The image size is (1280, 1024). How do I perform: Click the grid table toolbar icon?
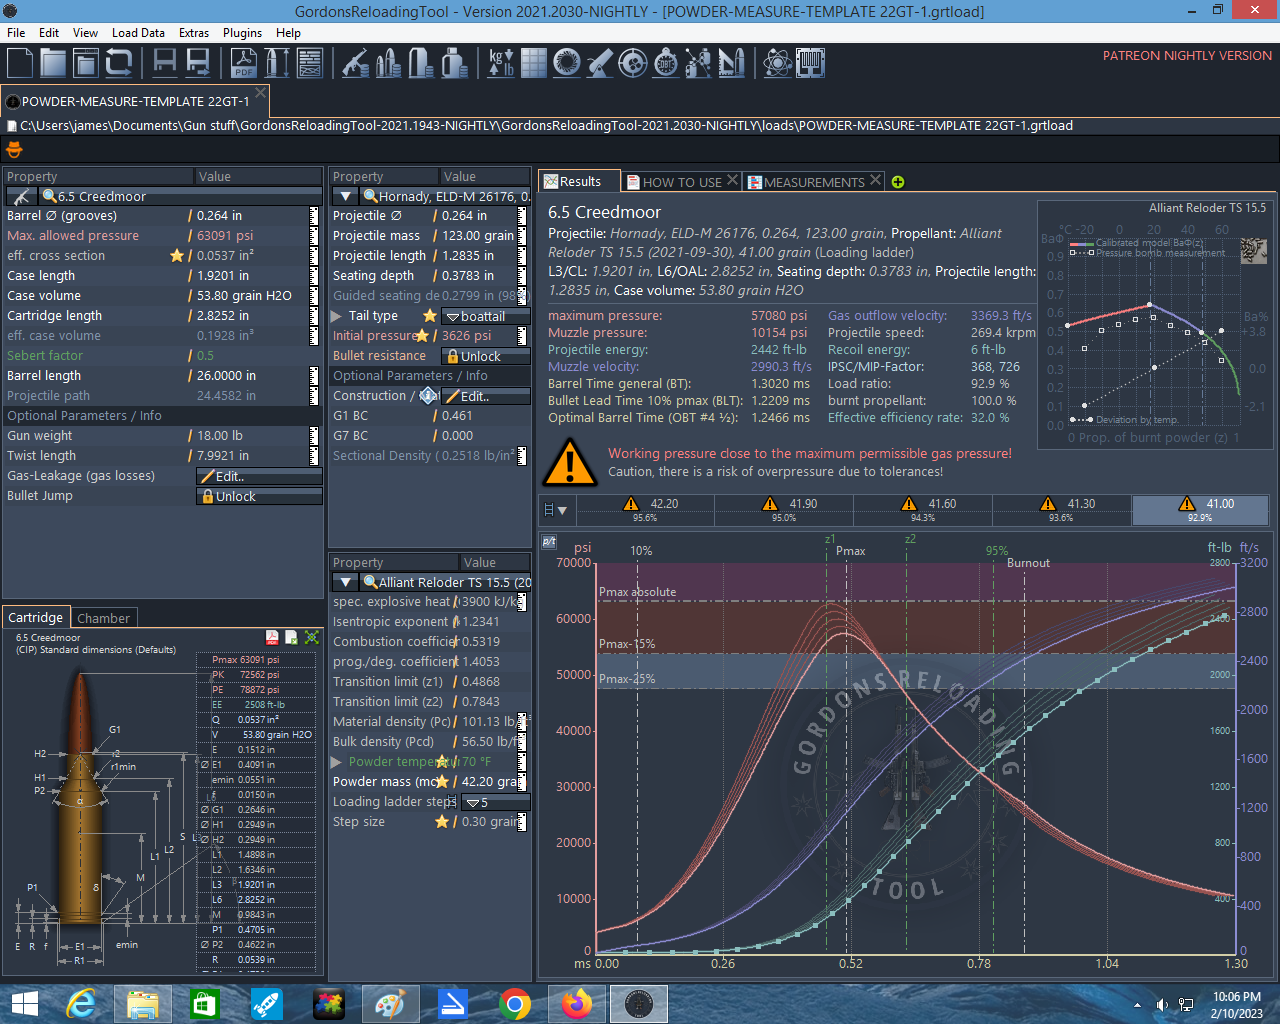click(x=534, y=64)
